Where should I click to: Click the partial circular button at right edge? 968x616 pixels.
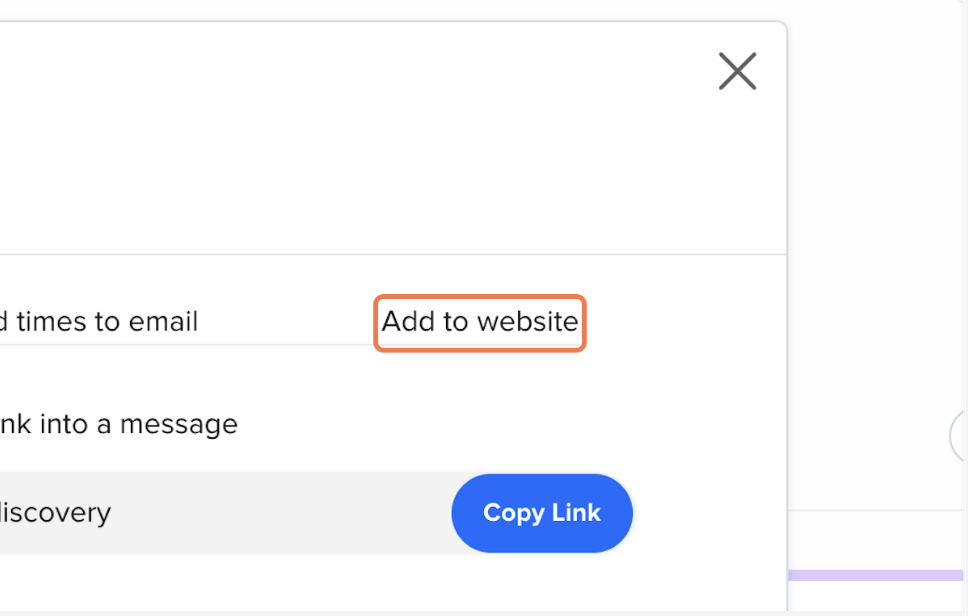[x=958, y=436]
